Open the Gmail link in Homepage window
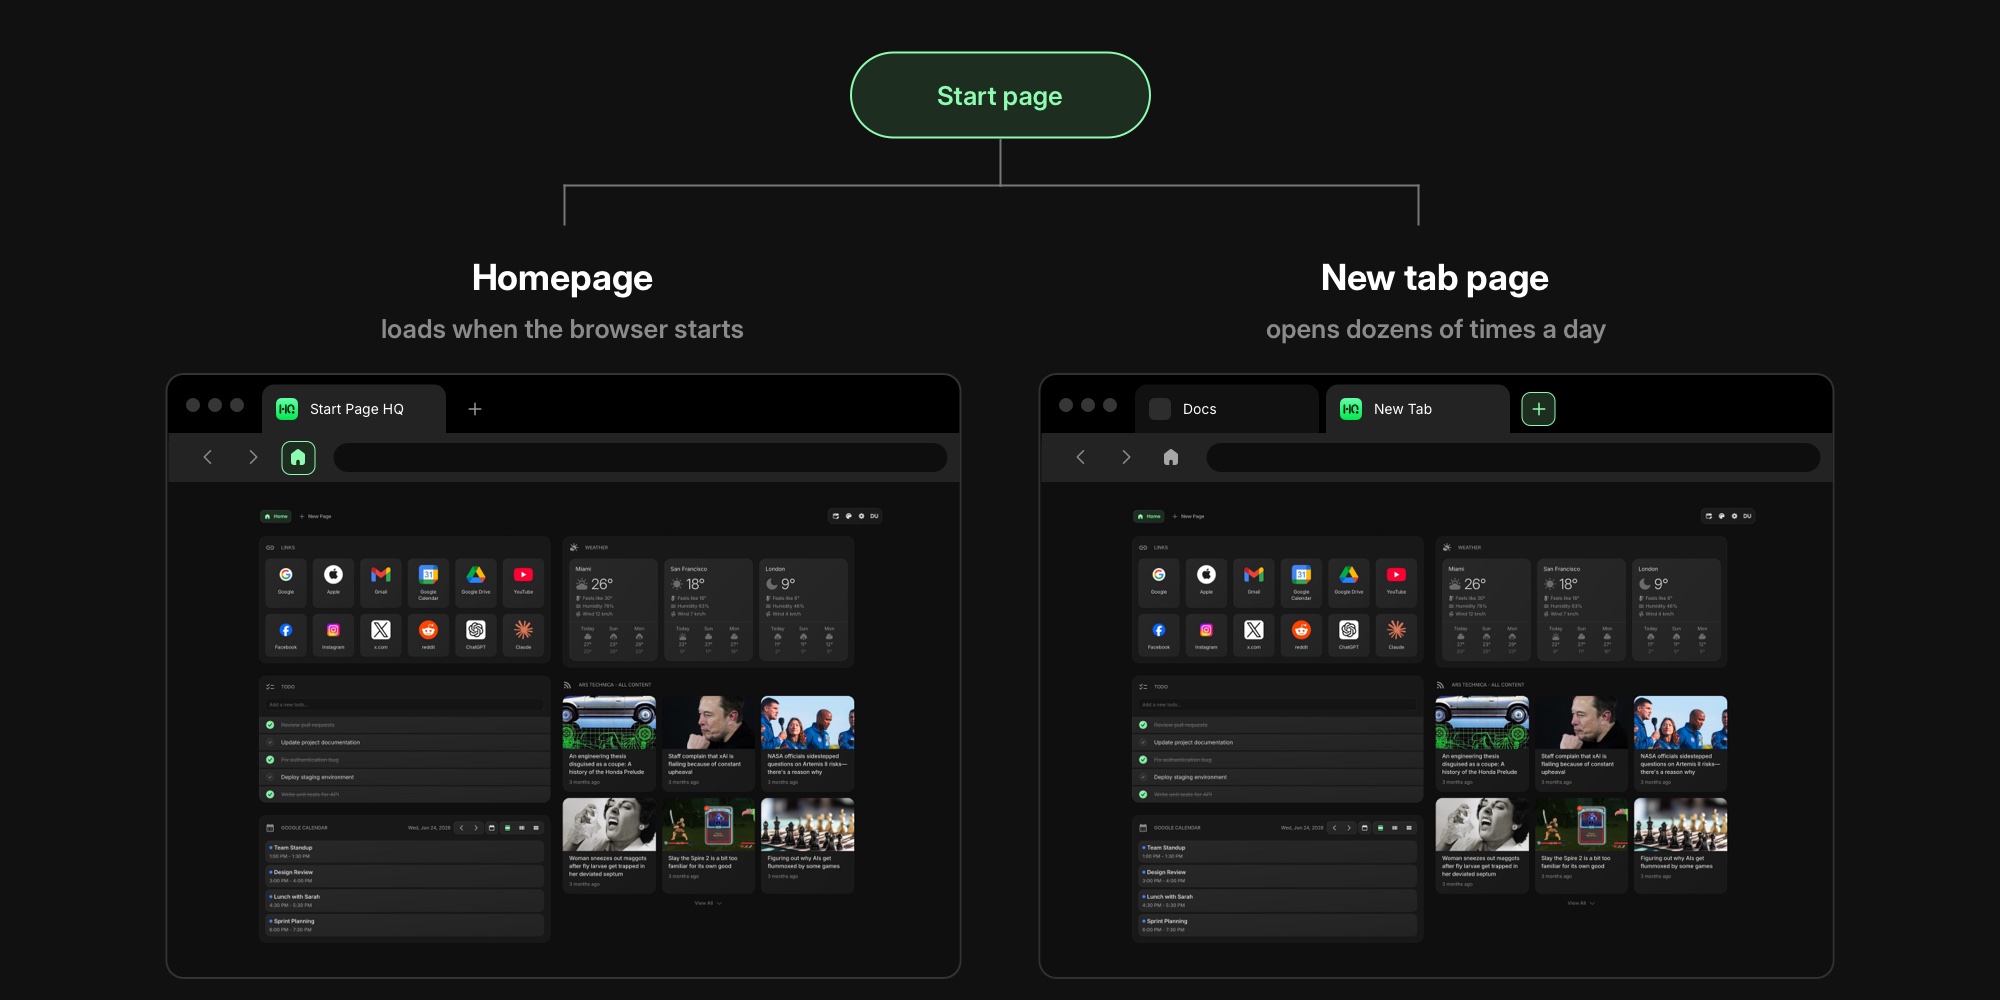Image resolution: width=2000 pixels, height=1000 pixels. 381,582
